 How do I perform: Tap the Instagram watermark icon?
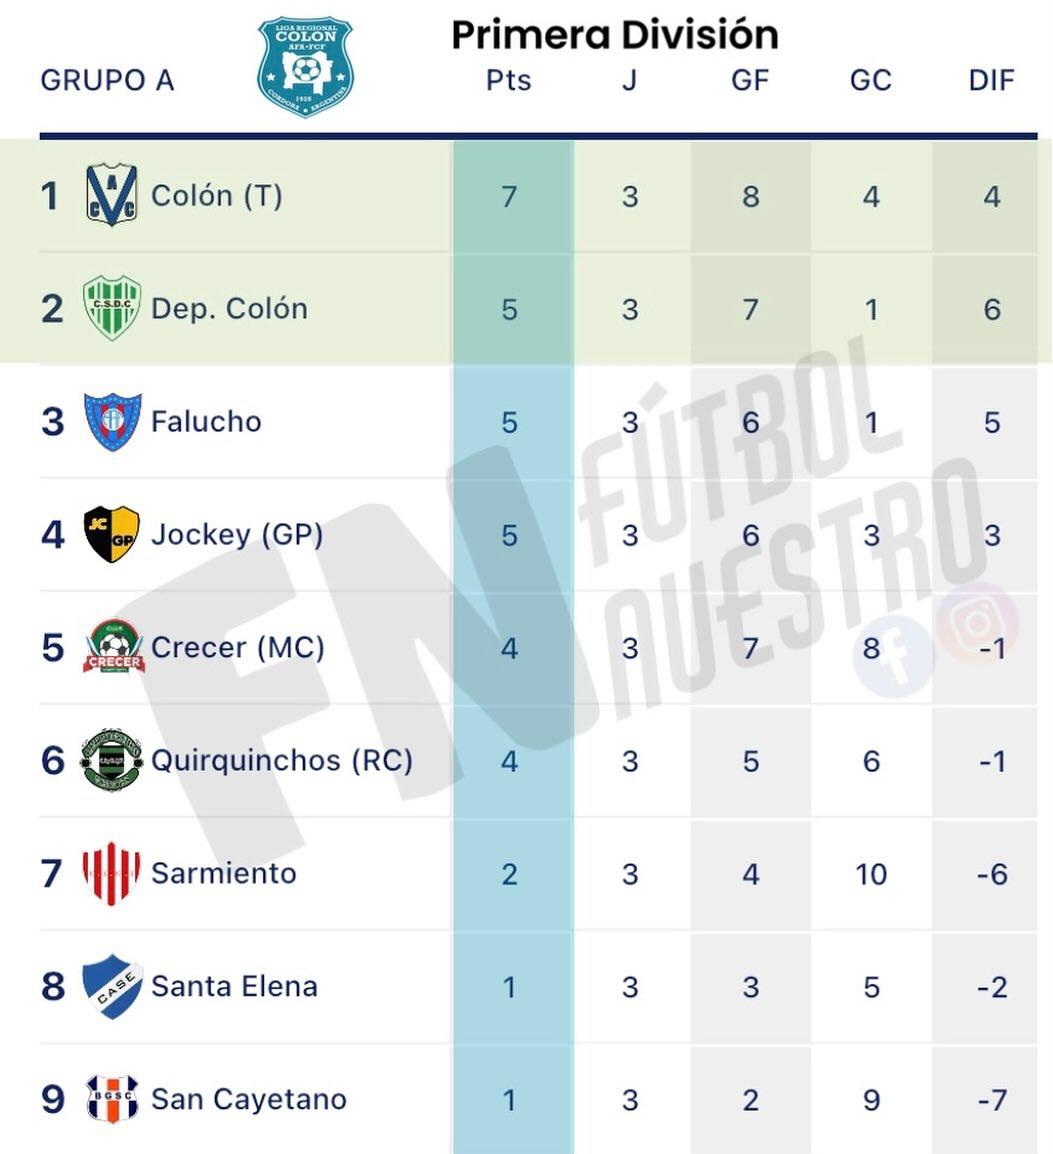[976, 623]
